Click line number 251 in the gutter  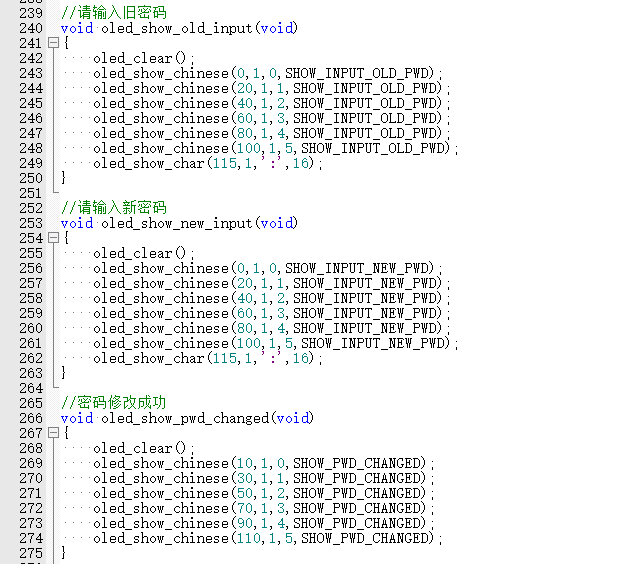click(31, 193)
